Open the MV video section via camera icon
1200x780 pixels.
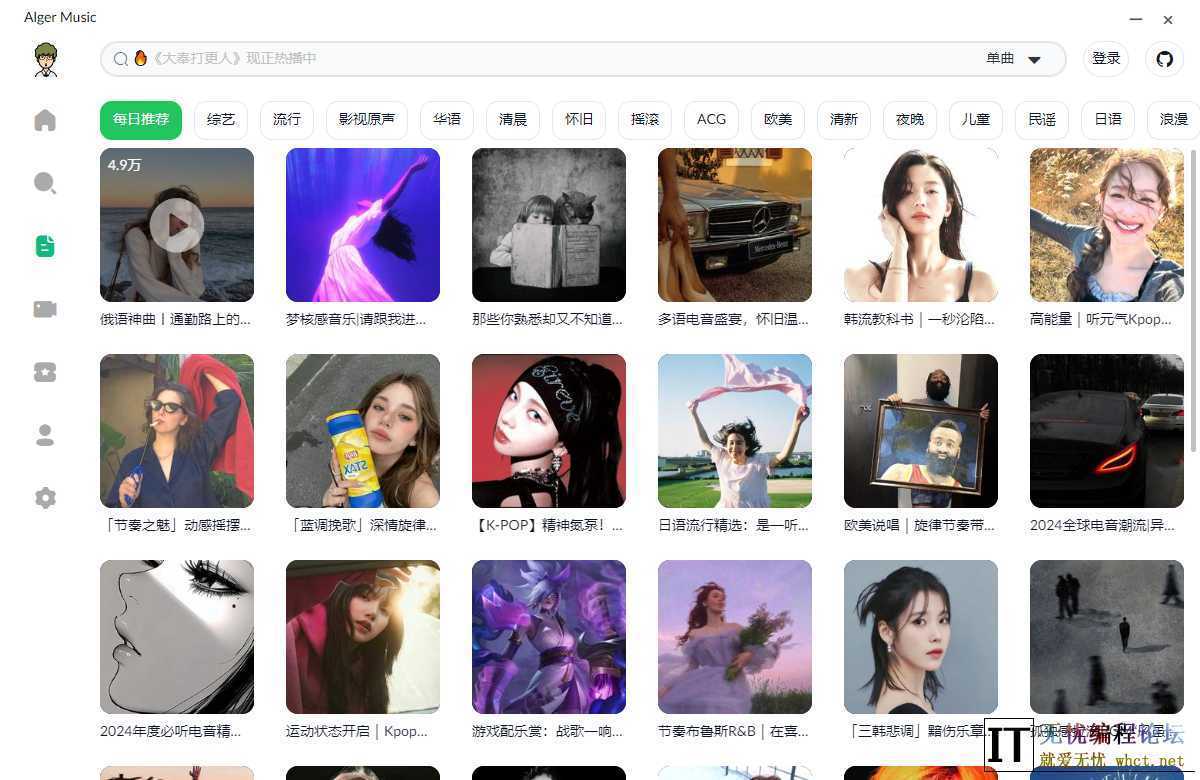(x=45, y=308)
